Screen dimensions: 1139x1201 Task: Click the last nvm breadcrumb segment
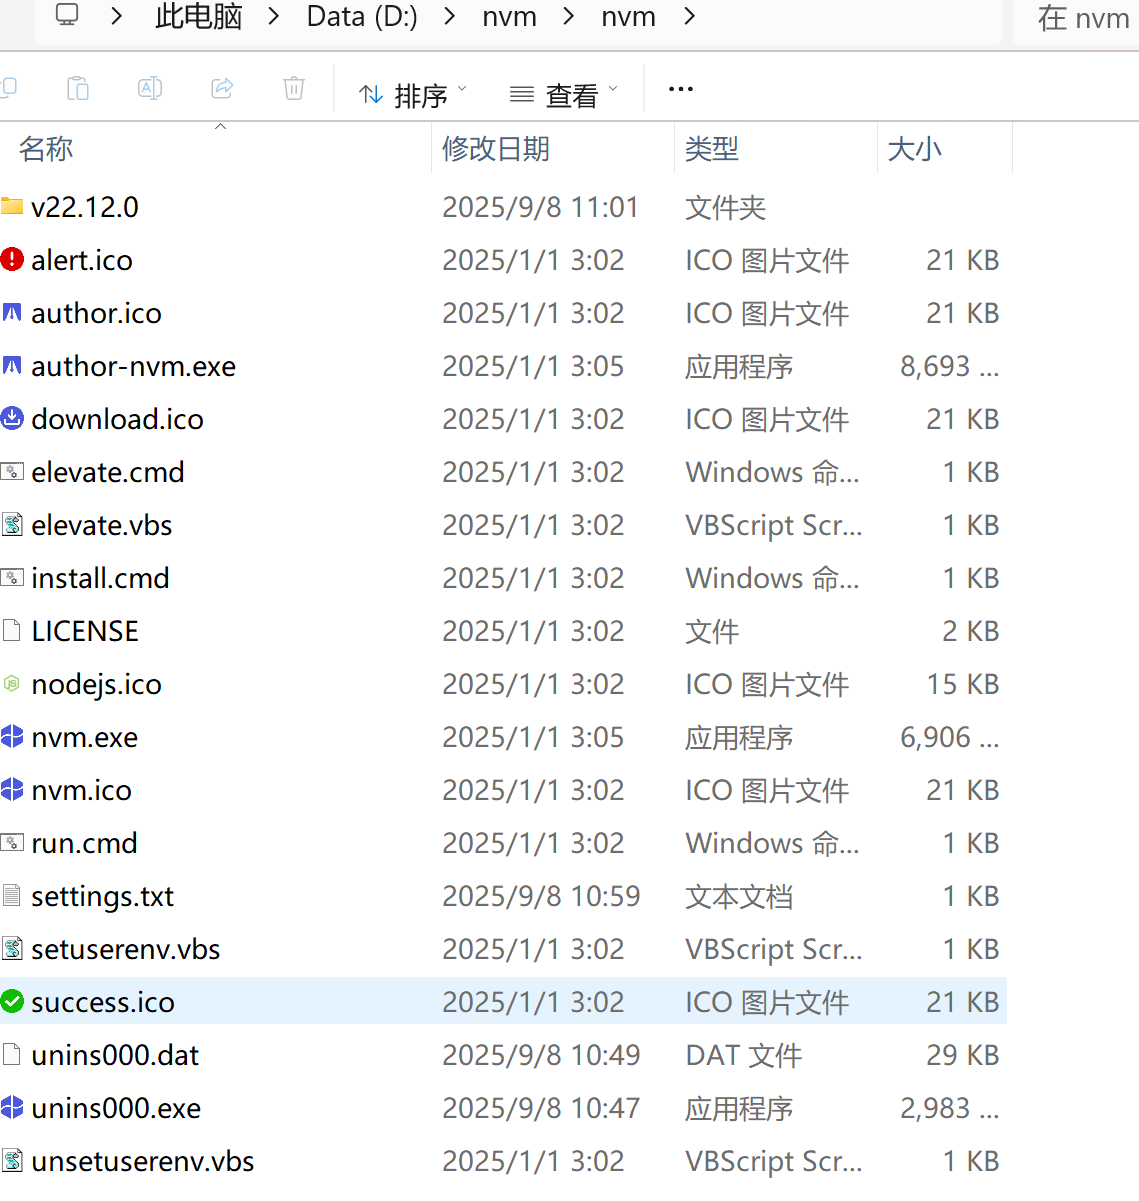pos(629,16)
